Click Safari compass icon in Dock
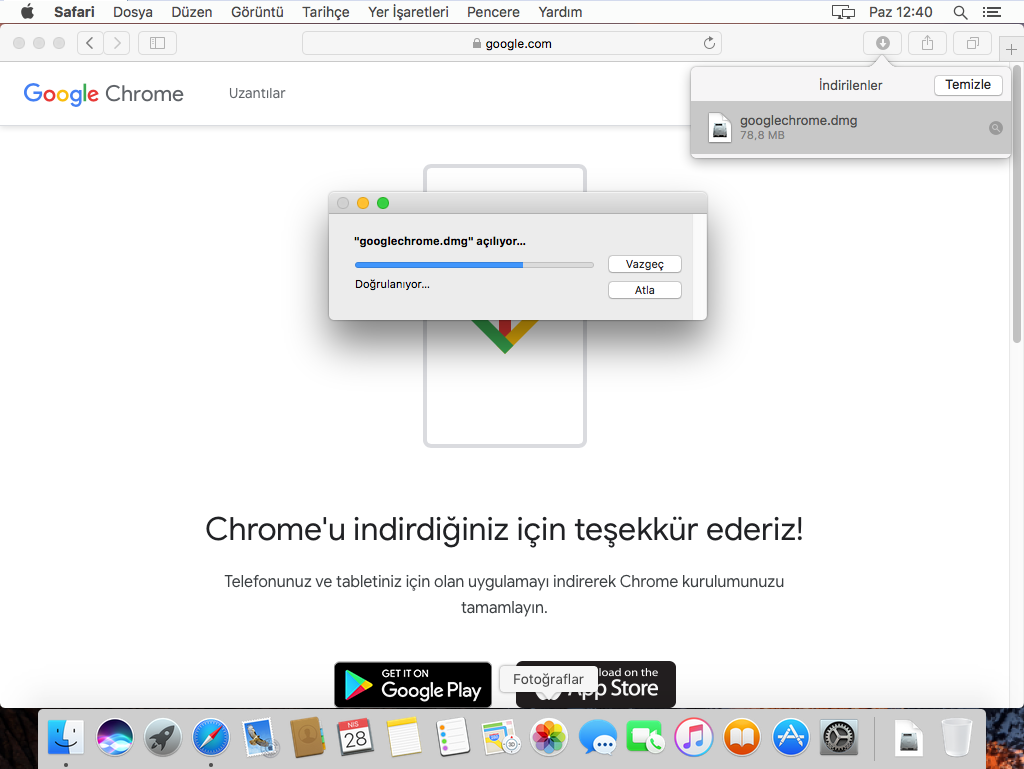This screenshot has height=769, width=1024. point(211,738)
